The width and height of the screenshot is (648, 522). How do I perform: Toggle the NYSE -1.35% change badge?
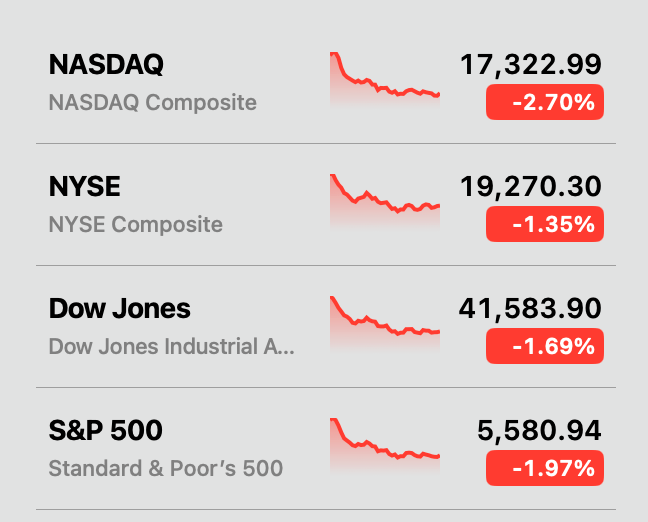pos(545,224)
